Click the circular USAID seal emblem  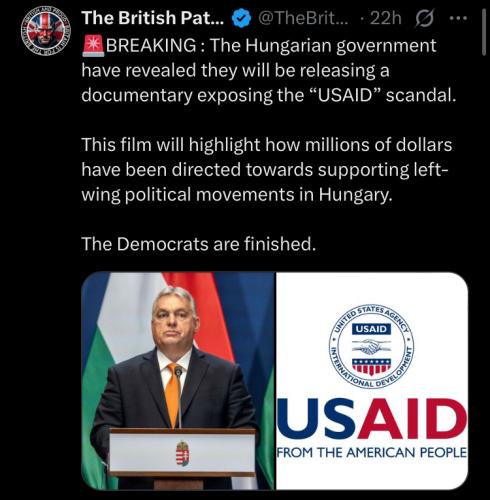click(372, 347)
